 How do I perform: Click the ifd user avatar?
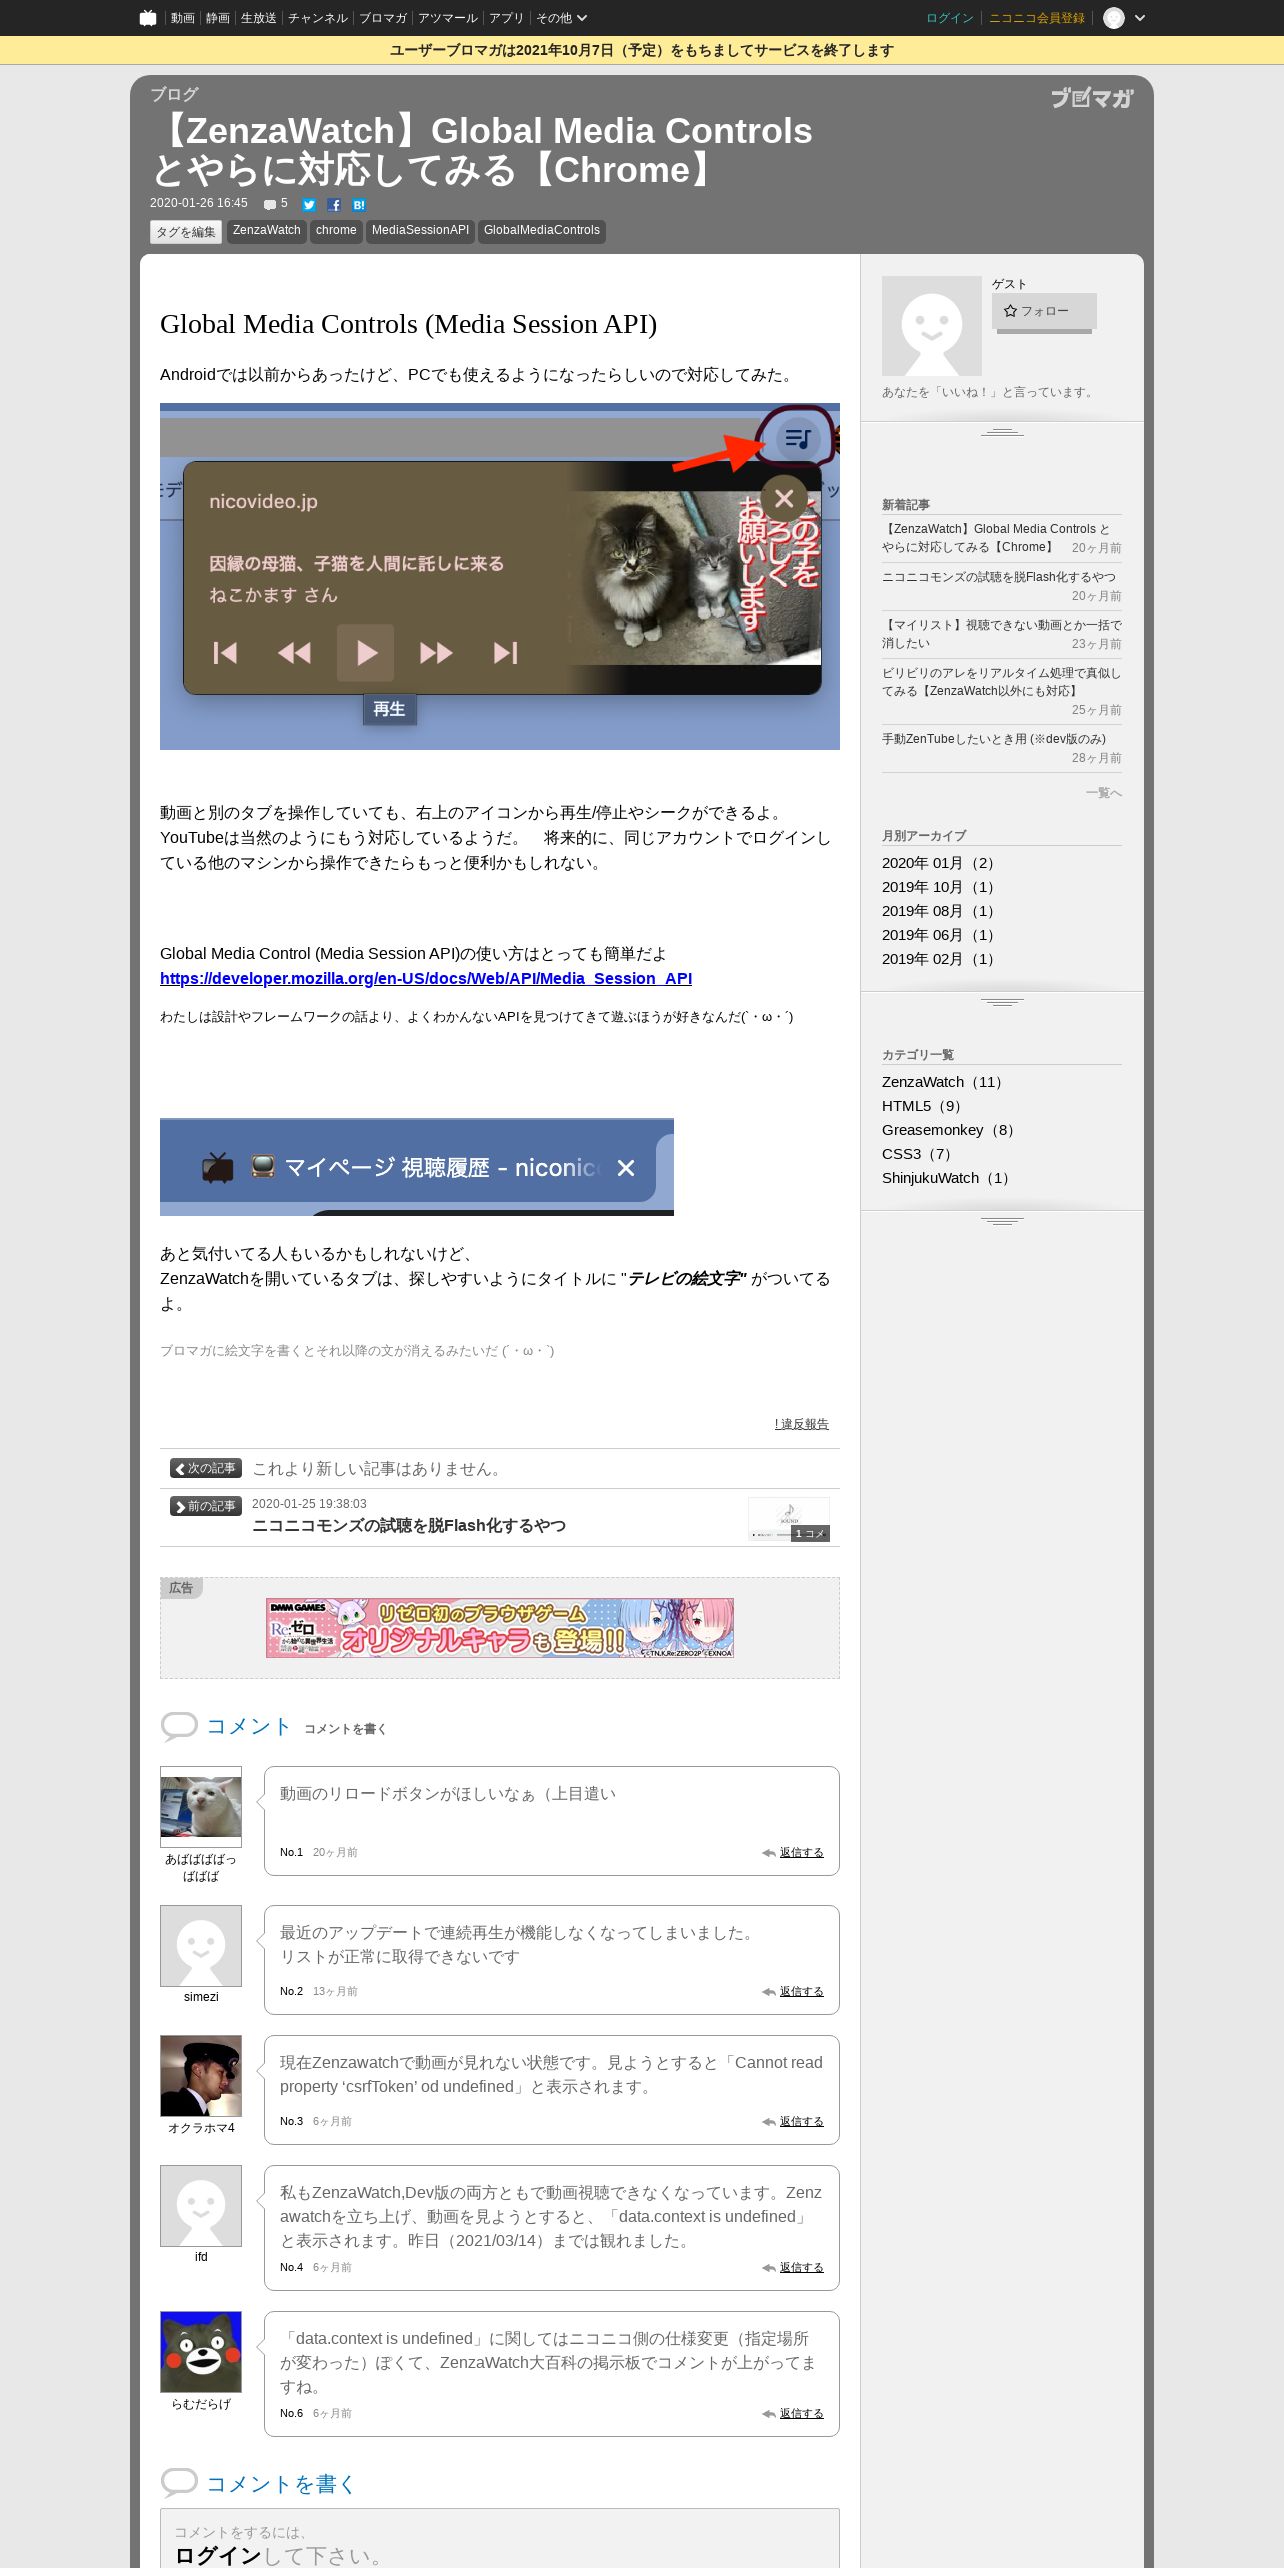click(201, 2206)
